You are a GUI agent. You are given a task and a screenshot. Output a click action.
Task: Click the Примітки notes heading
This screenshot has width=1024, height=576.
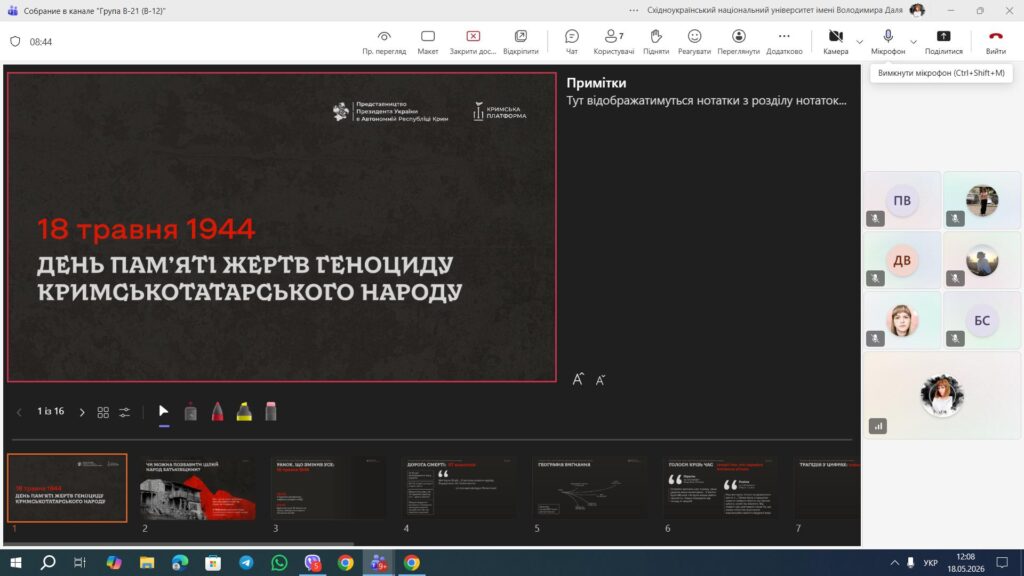pos(596,83)
